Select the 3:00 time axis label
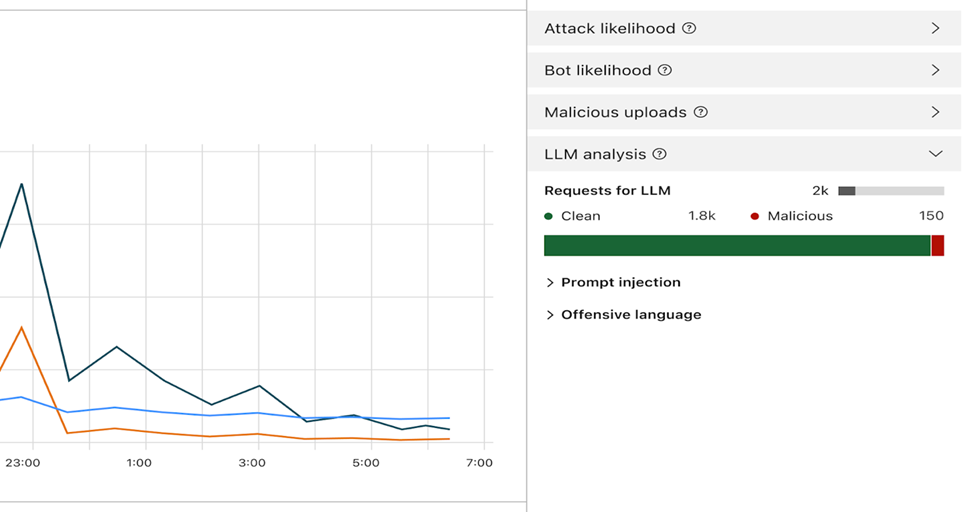The width and height of the screenshot is (975, 512). click(x=252, y=463)
